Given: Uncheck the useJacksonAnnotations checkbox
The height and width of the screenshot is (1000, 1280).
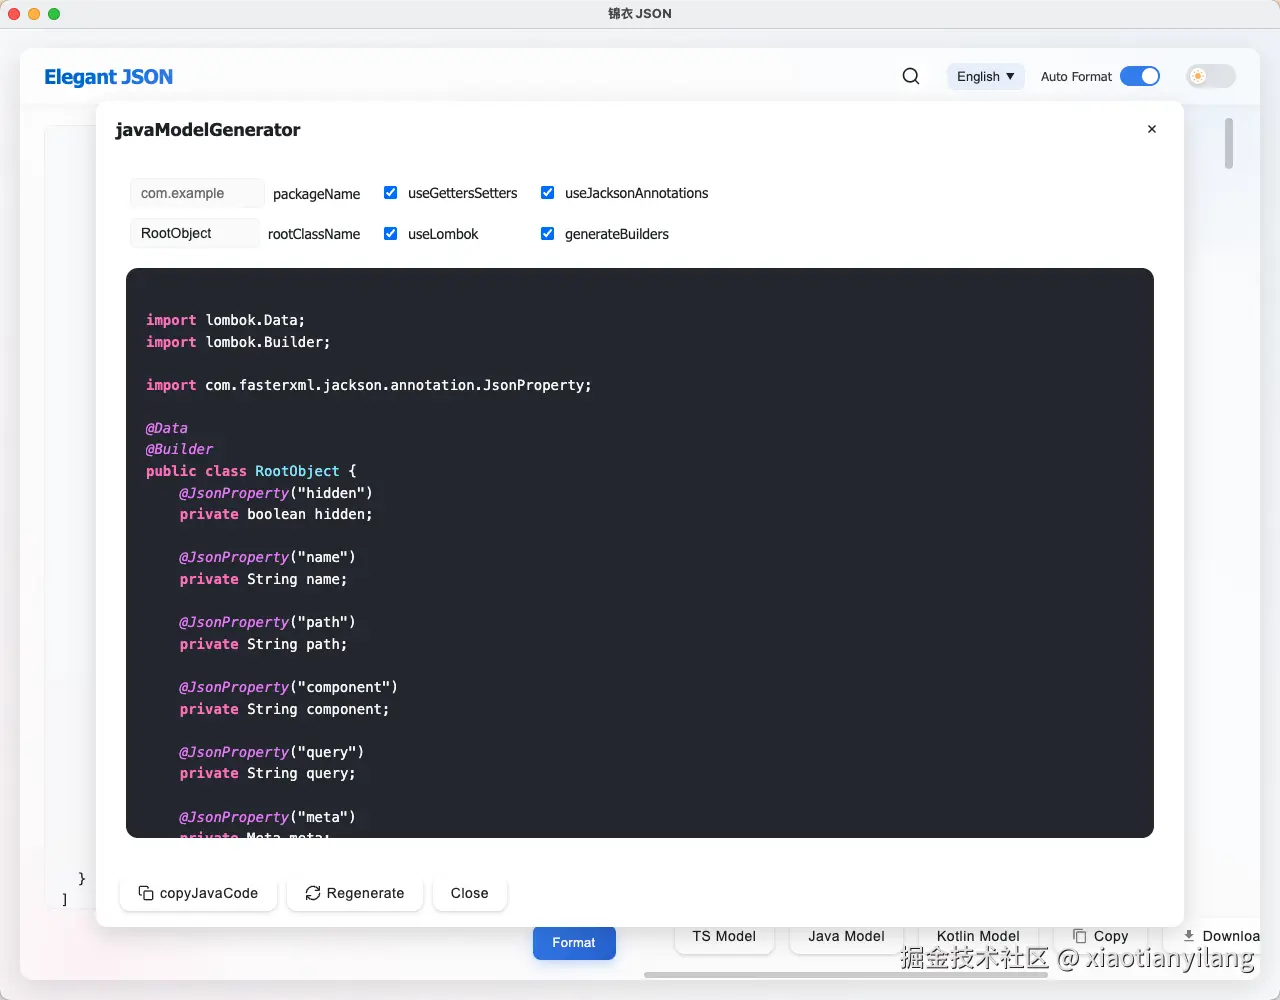Looking at the screenshot, I should [x=548, y=193].
